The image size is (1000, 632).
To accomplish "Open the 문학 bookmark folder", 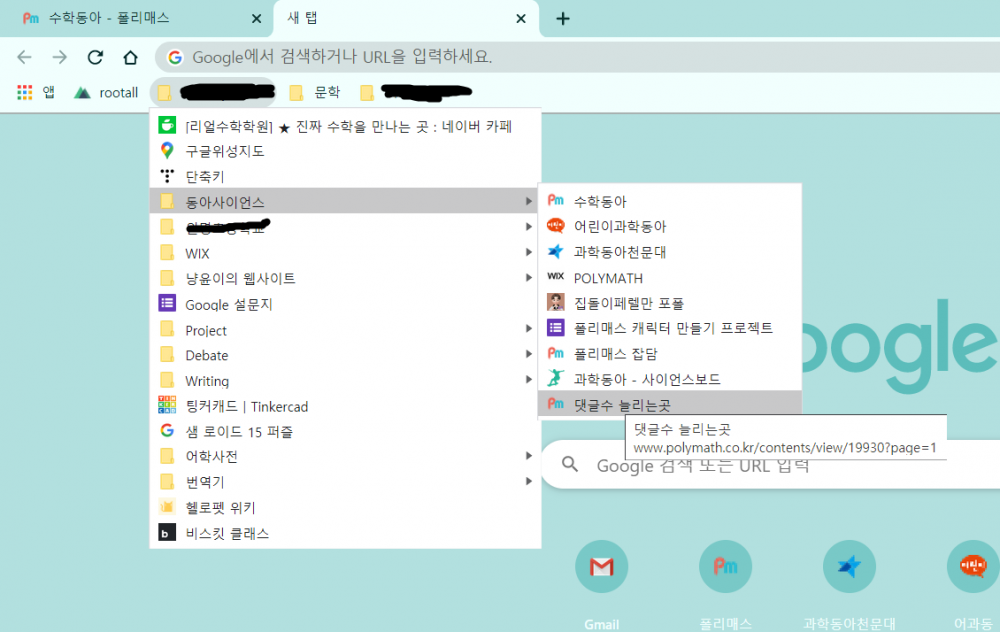I will (x=314, y=92).
